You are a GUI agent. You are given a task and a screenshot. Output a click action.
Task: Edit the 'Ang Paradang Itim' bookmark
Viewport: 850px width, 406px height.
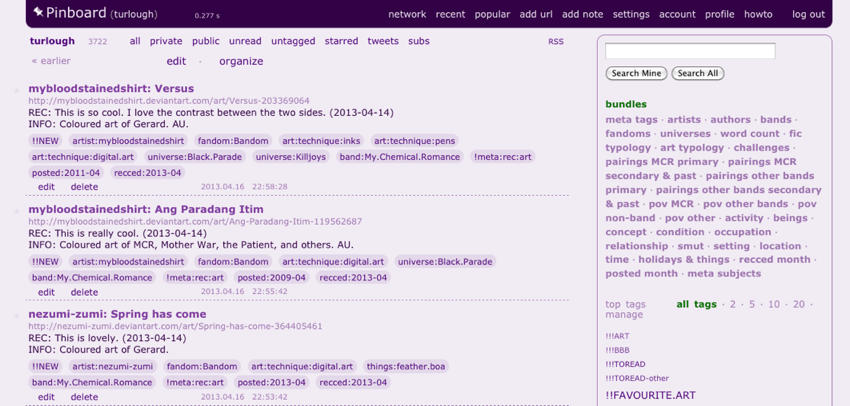tap(46, 292)
